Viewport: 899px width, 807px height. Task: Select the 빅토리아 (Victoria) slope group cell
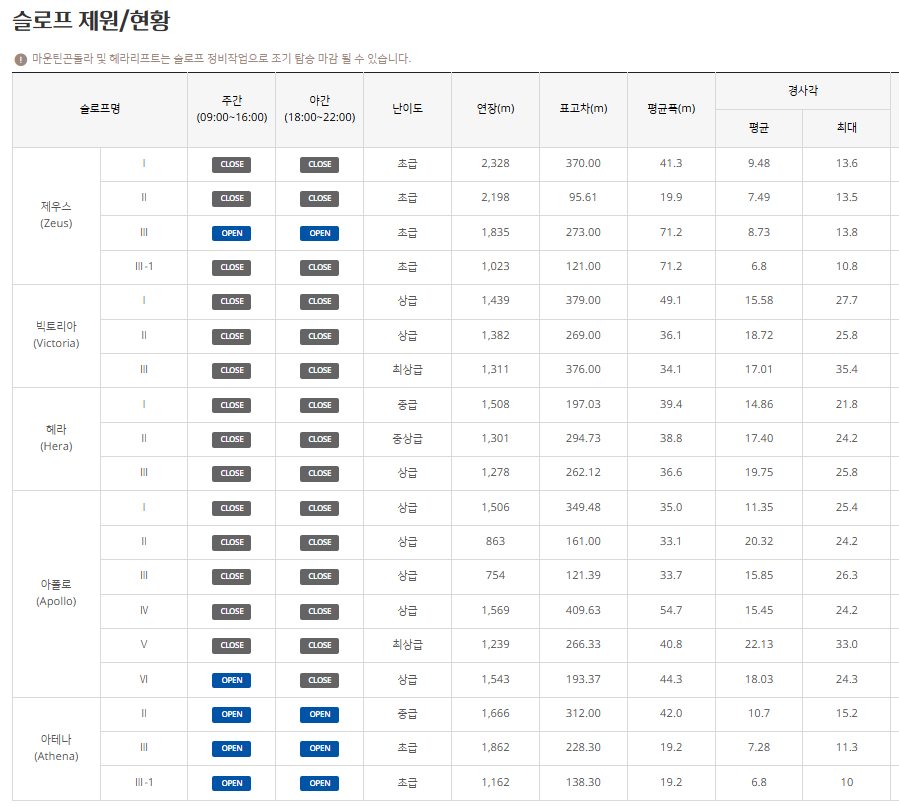[56, 336]
